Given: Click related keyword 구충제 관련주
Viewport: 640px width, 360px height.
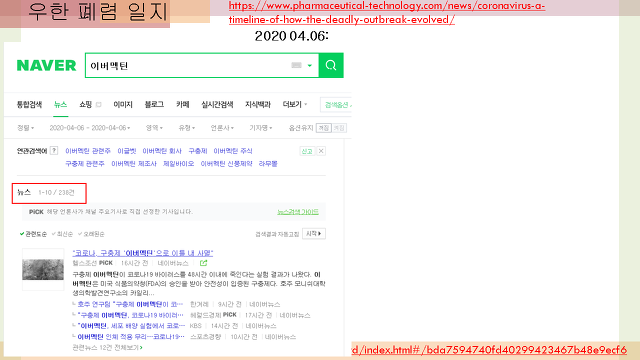Looking at the screenshot, I should coord(85,164).
